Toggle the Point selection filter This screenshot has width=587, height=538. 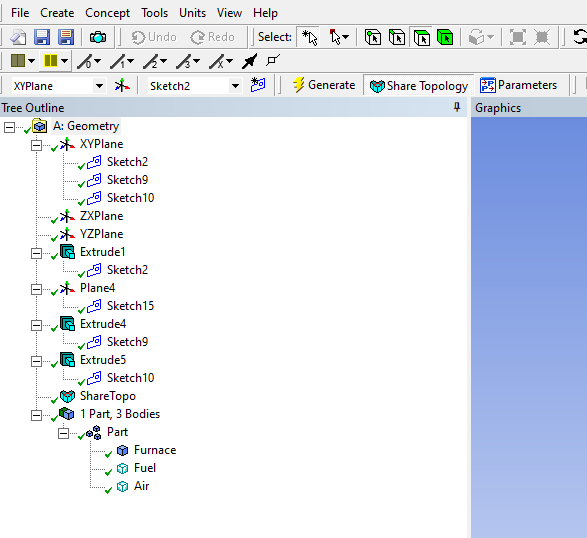(x=373, y=37)
